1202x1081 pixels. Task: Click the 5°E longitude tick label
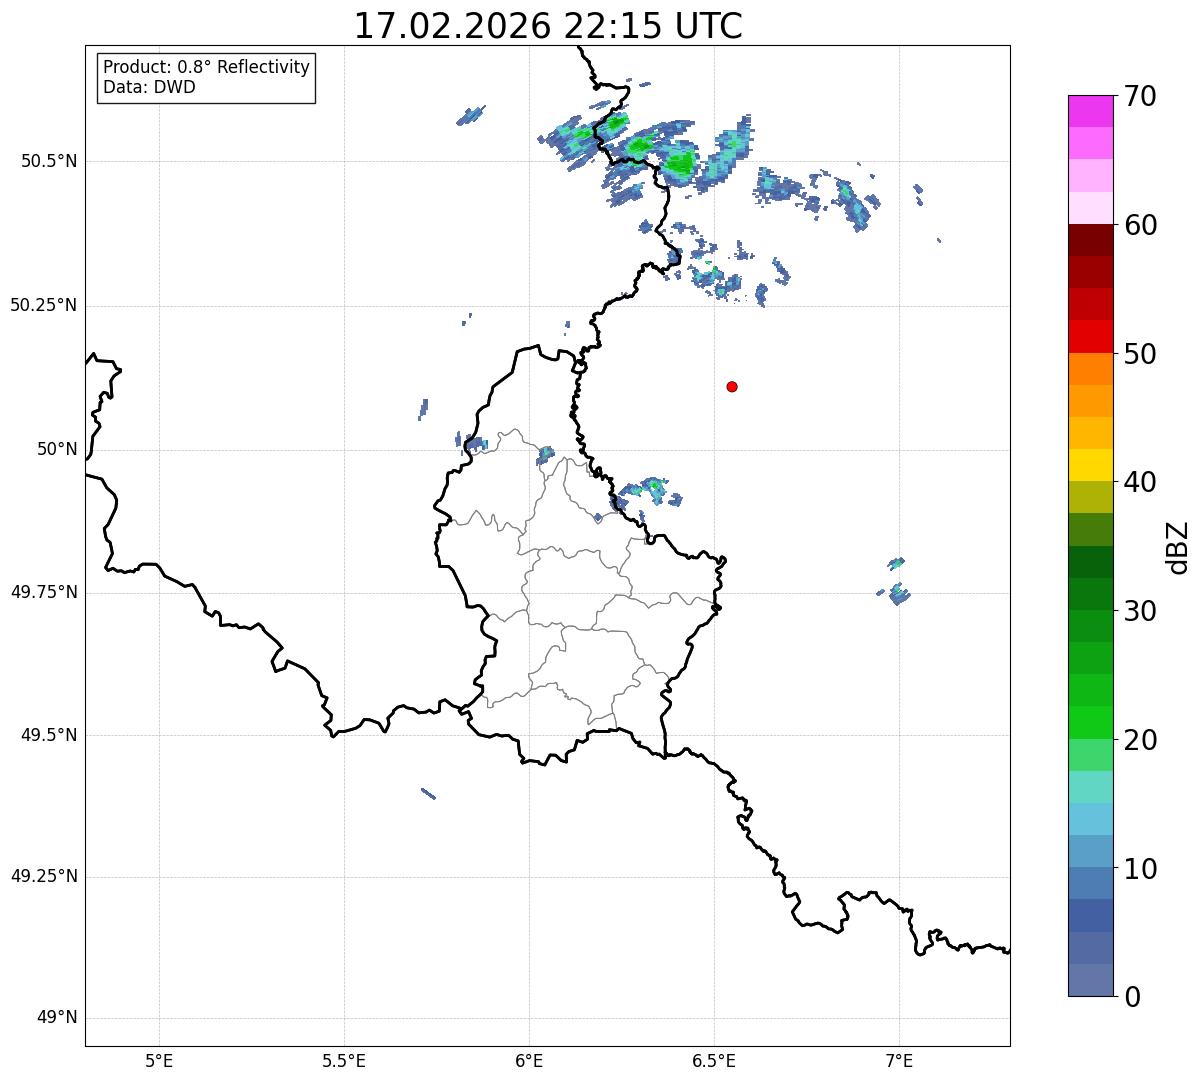click(x=159, y=1060)
